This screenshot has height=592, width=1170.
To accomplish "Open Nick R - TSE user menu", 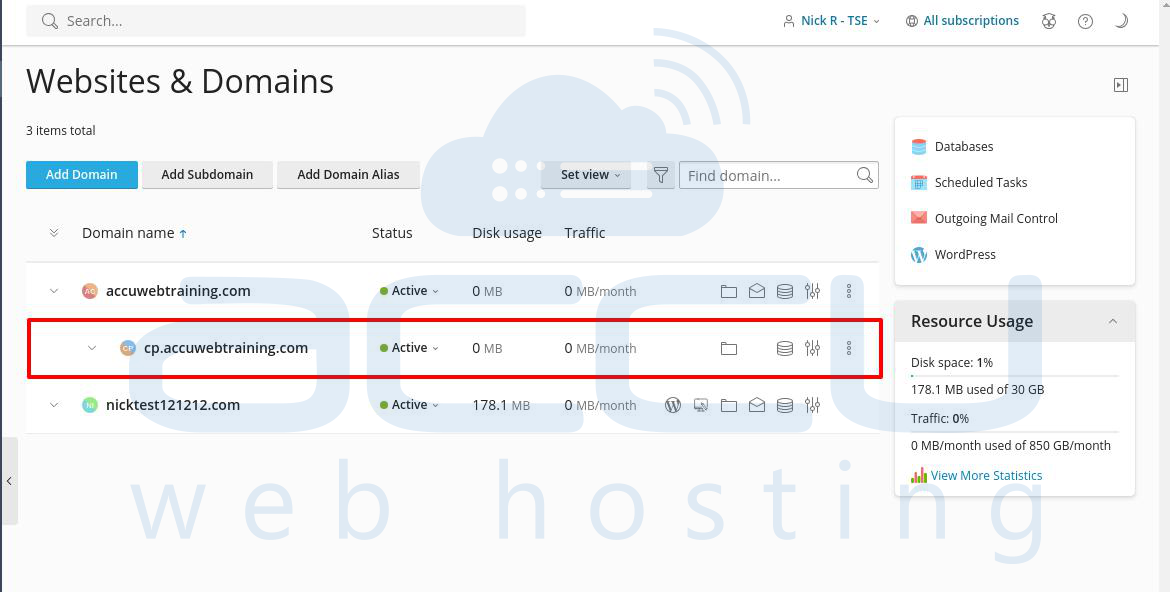I will pyautogui.click(x=831, y=21).
